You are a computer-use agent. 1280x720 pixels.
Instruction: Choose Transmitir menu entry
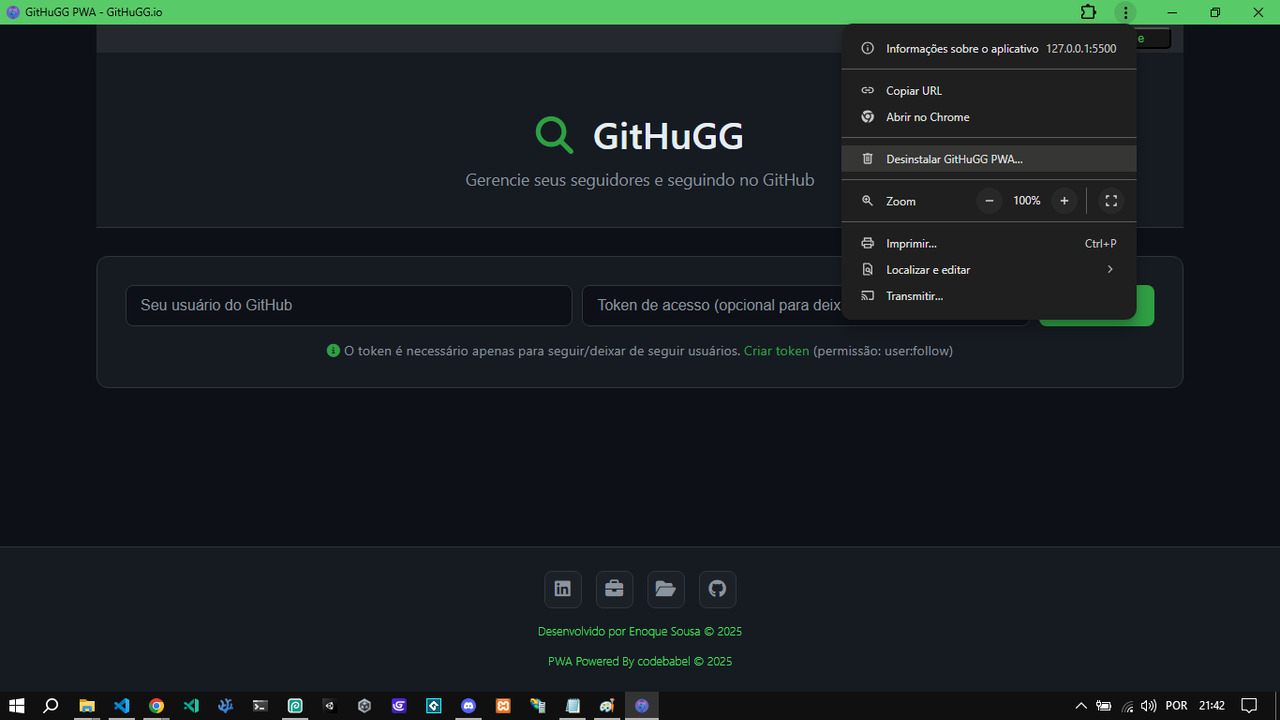[x=988, y=296]
